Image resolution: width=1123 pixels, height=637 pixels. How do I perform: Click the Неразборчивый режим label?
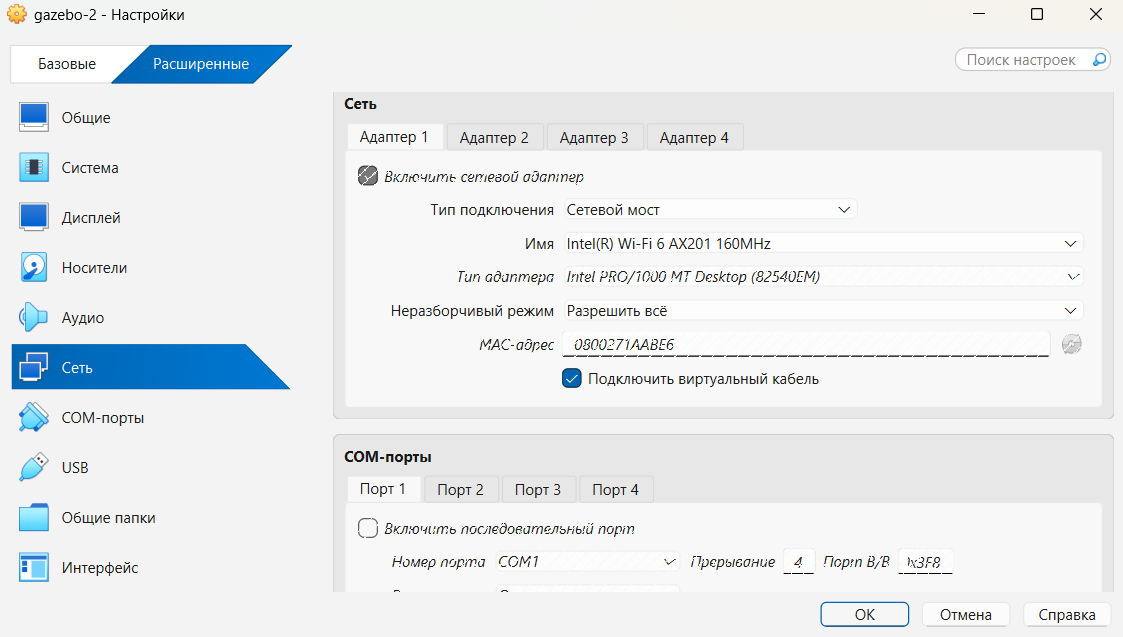(x=472, y=311)
